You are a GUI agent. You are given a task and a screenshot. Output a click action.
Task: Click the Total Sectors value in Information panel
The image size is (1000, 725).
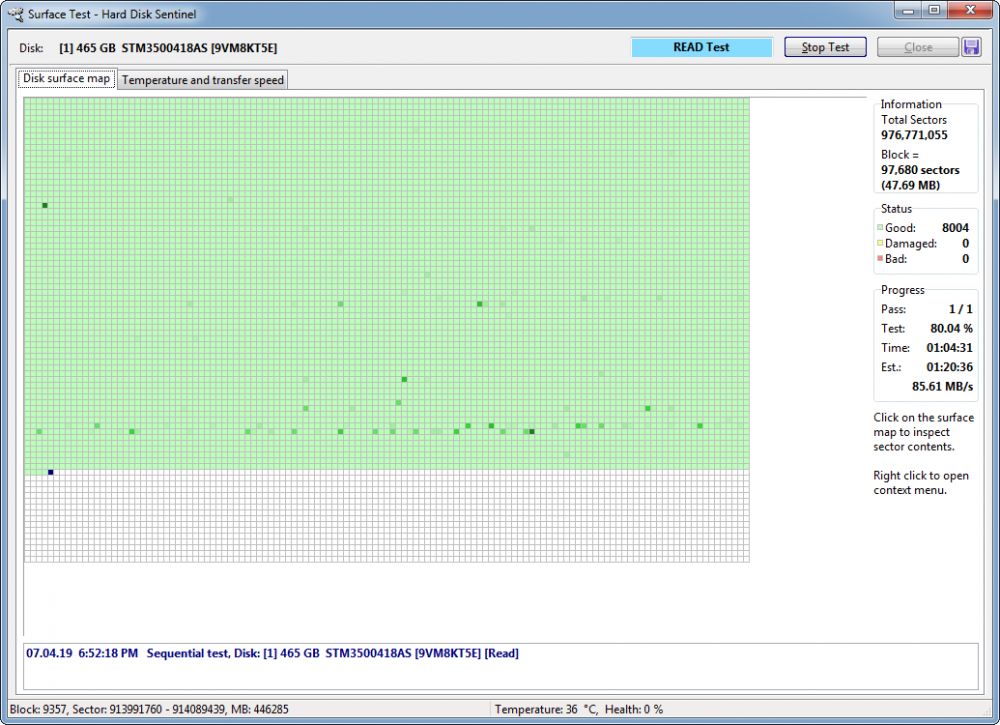[914, 134]
